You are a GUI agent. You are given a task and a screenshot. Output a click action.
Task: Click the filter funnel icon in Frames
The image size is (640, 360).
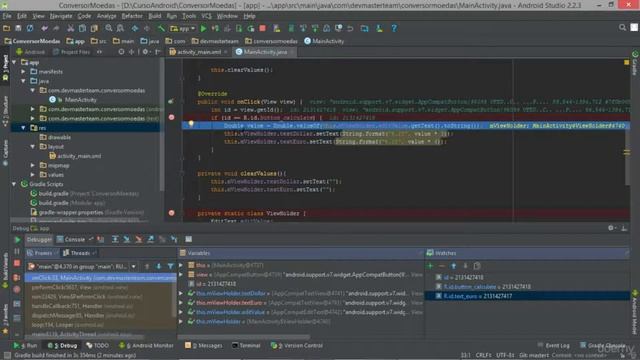click(171, 266)
